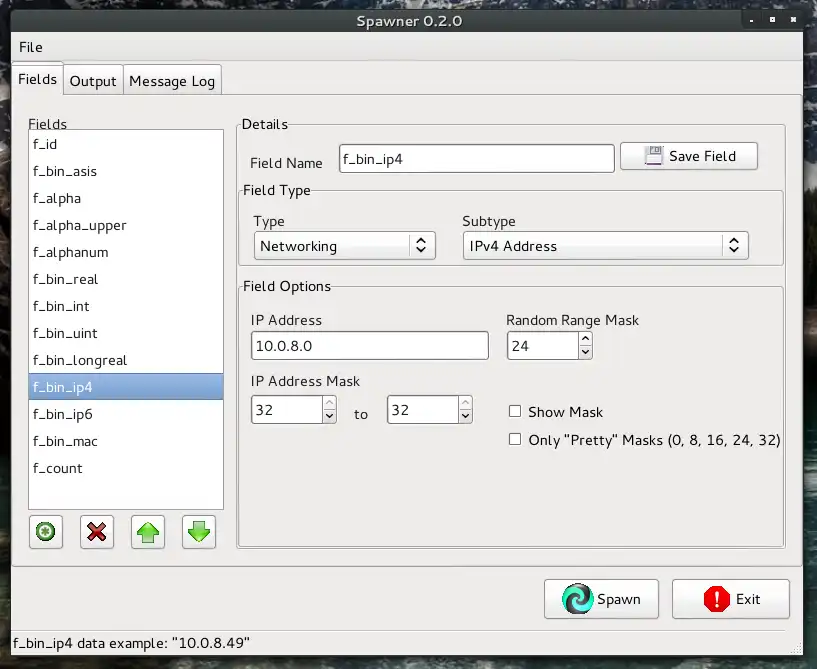Toggle Only "Pretty" Masks checkbox

point(515,439)
